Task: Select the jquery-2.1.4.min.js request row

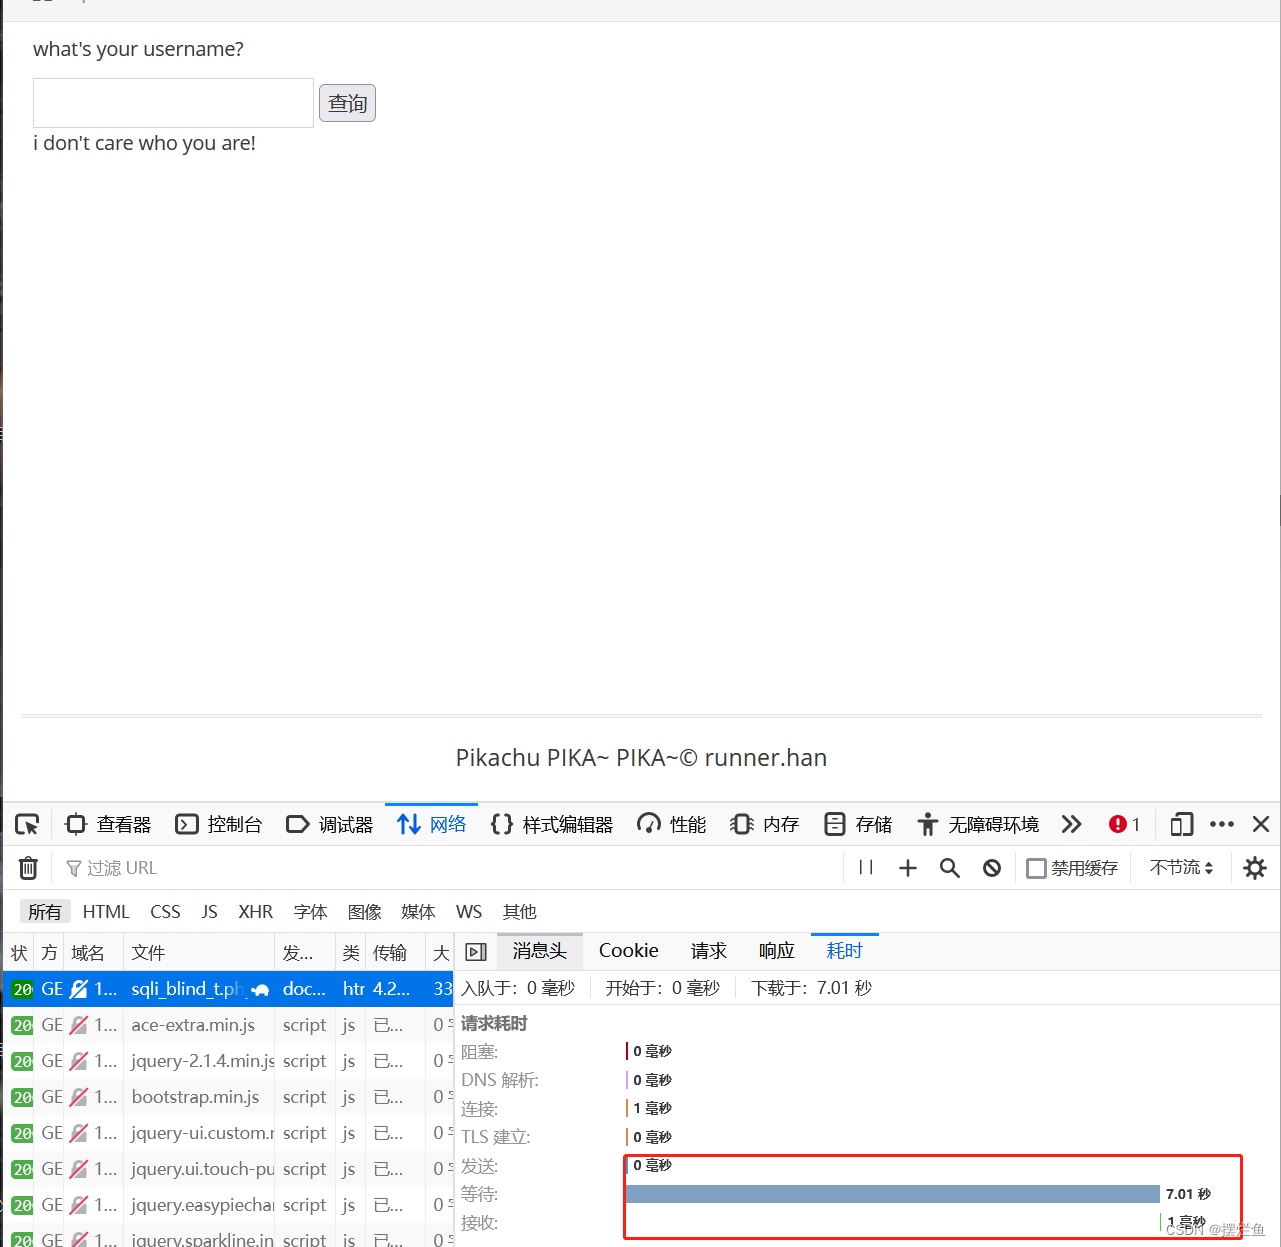Action: [228, 1061]
